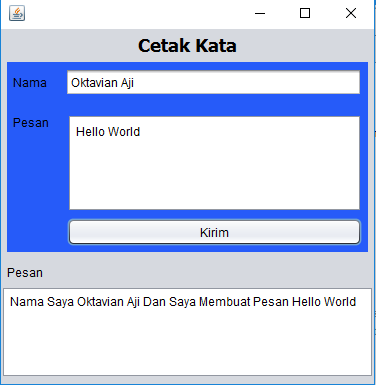
Task: Focus the Nama text field
Action: (213, 82)
